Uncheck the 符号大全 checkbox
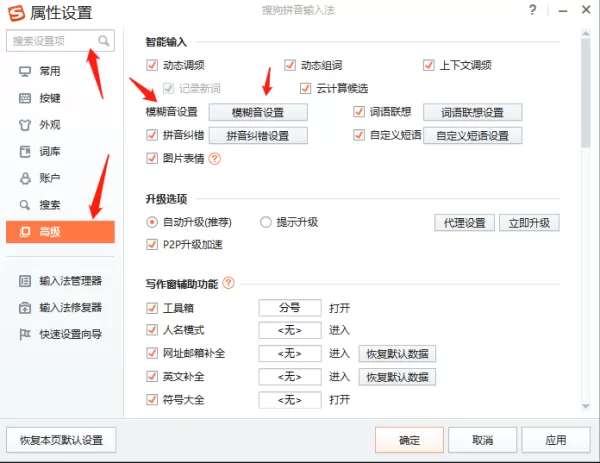The image size is (600, 463). click(152, 400)
